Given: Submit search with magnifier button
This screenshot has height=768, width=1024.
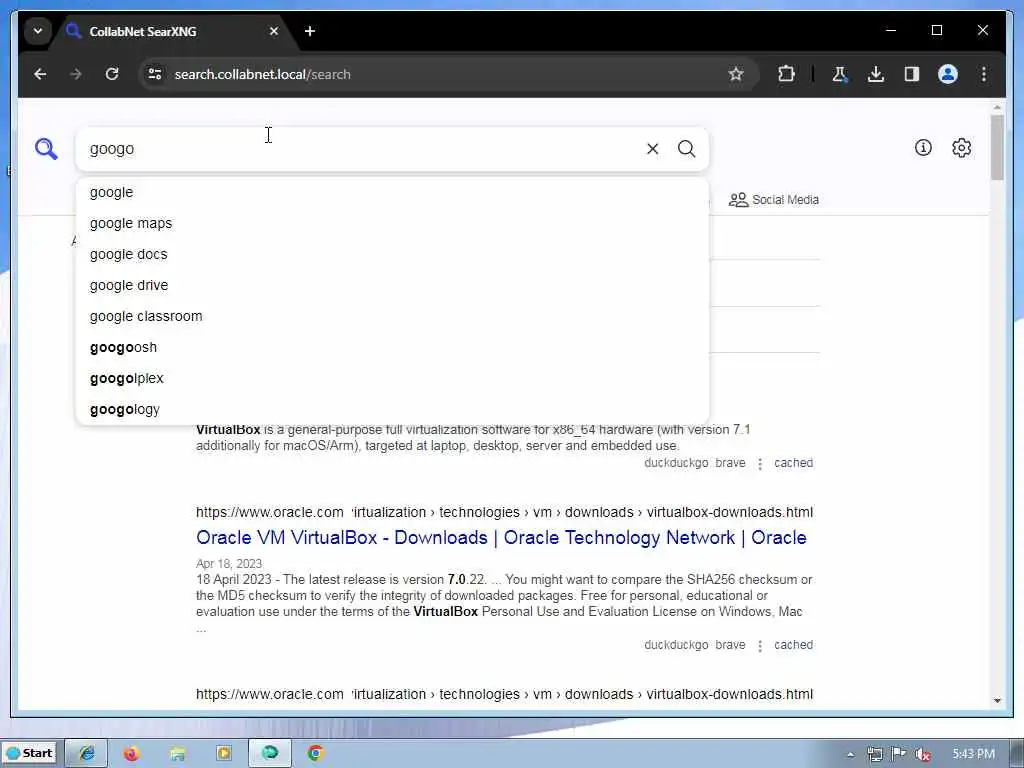Looking at the screenshot, I should point(686,149).
